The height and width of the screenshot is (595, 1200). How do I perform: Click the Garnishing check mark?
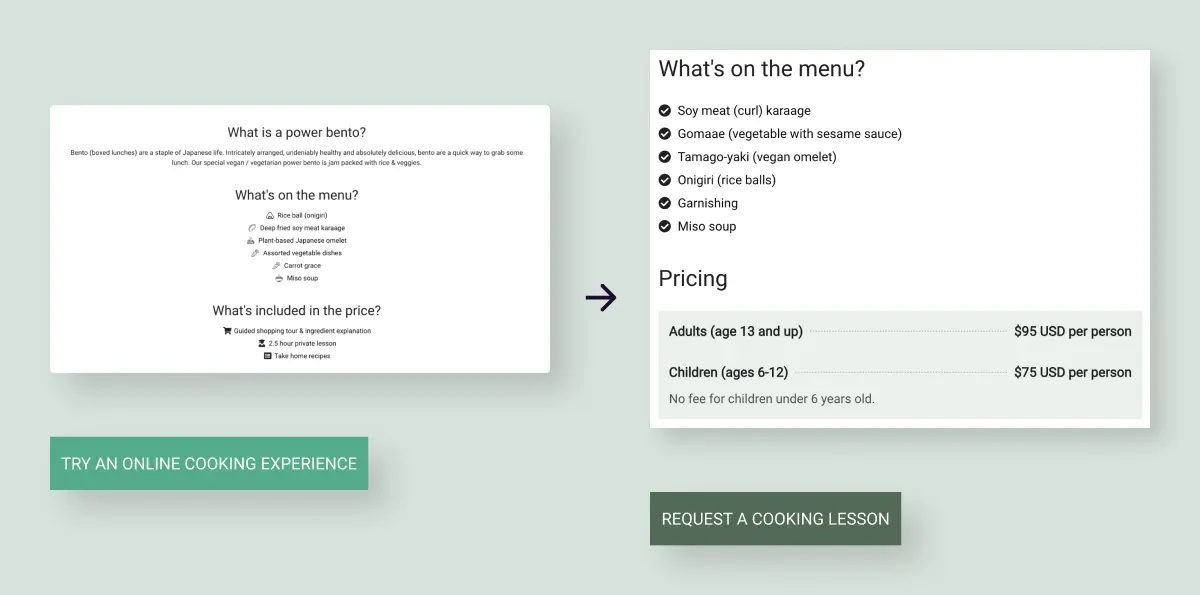pos(665,203)
